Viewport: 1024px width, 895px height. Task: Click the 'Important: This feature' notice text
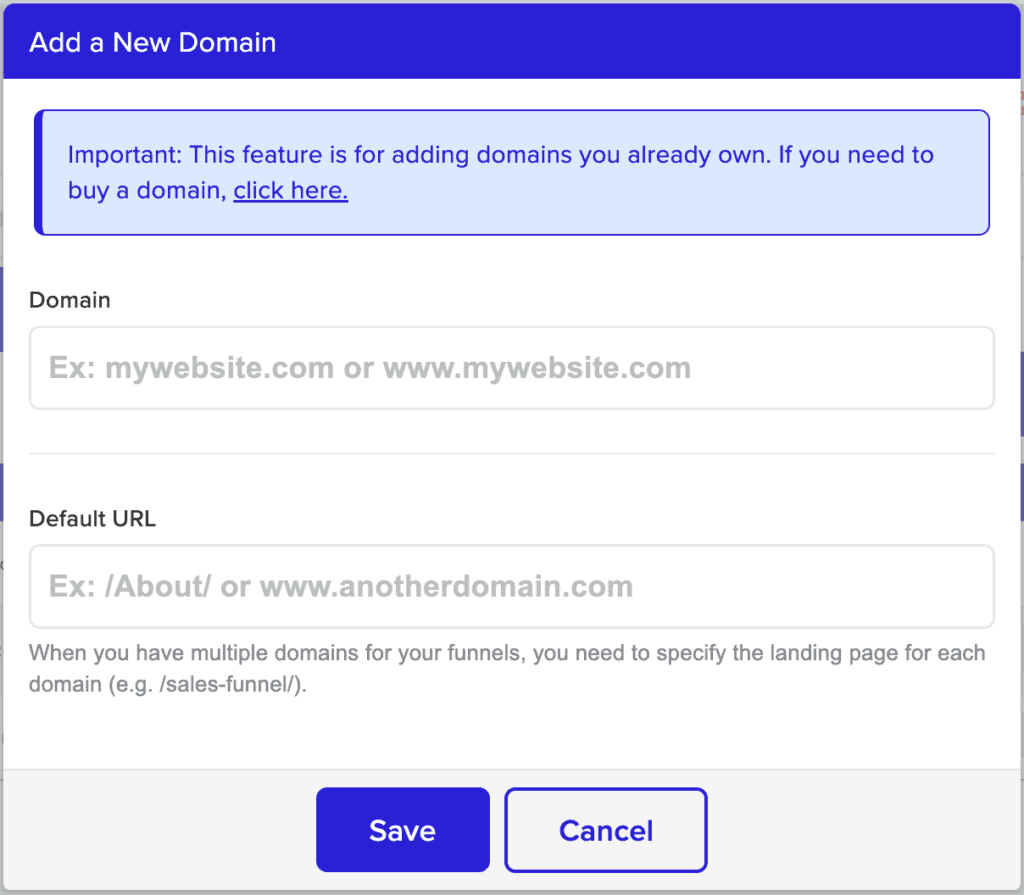(501, 172)
